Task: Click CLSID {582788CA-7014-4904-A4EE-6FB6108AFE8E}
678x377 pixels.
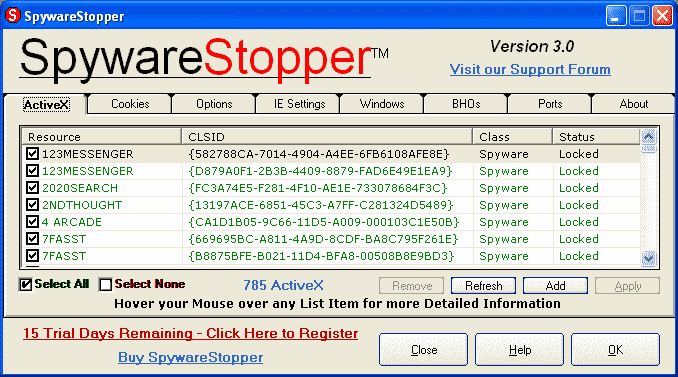Action: [319, 154]
